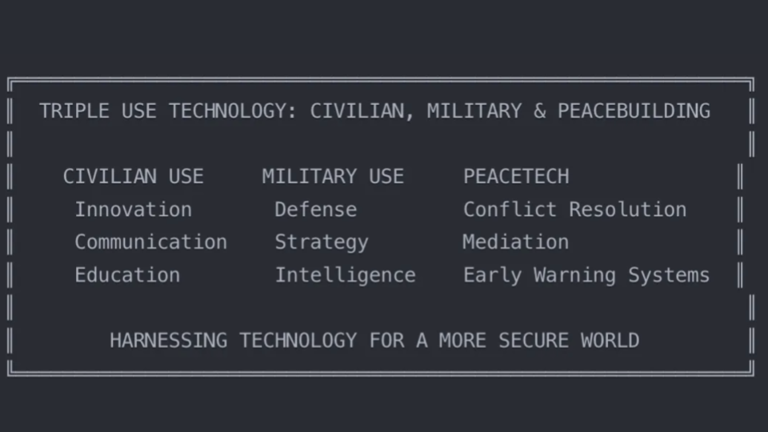Click the ampersand in the title line
Image resolution: width=768 pixels, height=432 pixels.
tap(540, 111)
